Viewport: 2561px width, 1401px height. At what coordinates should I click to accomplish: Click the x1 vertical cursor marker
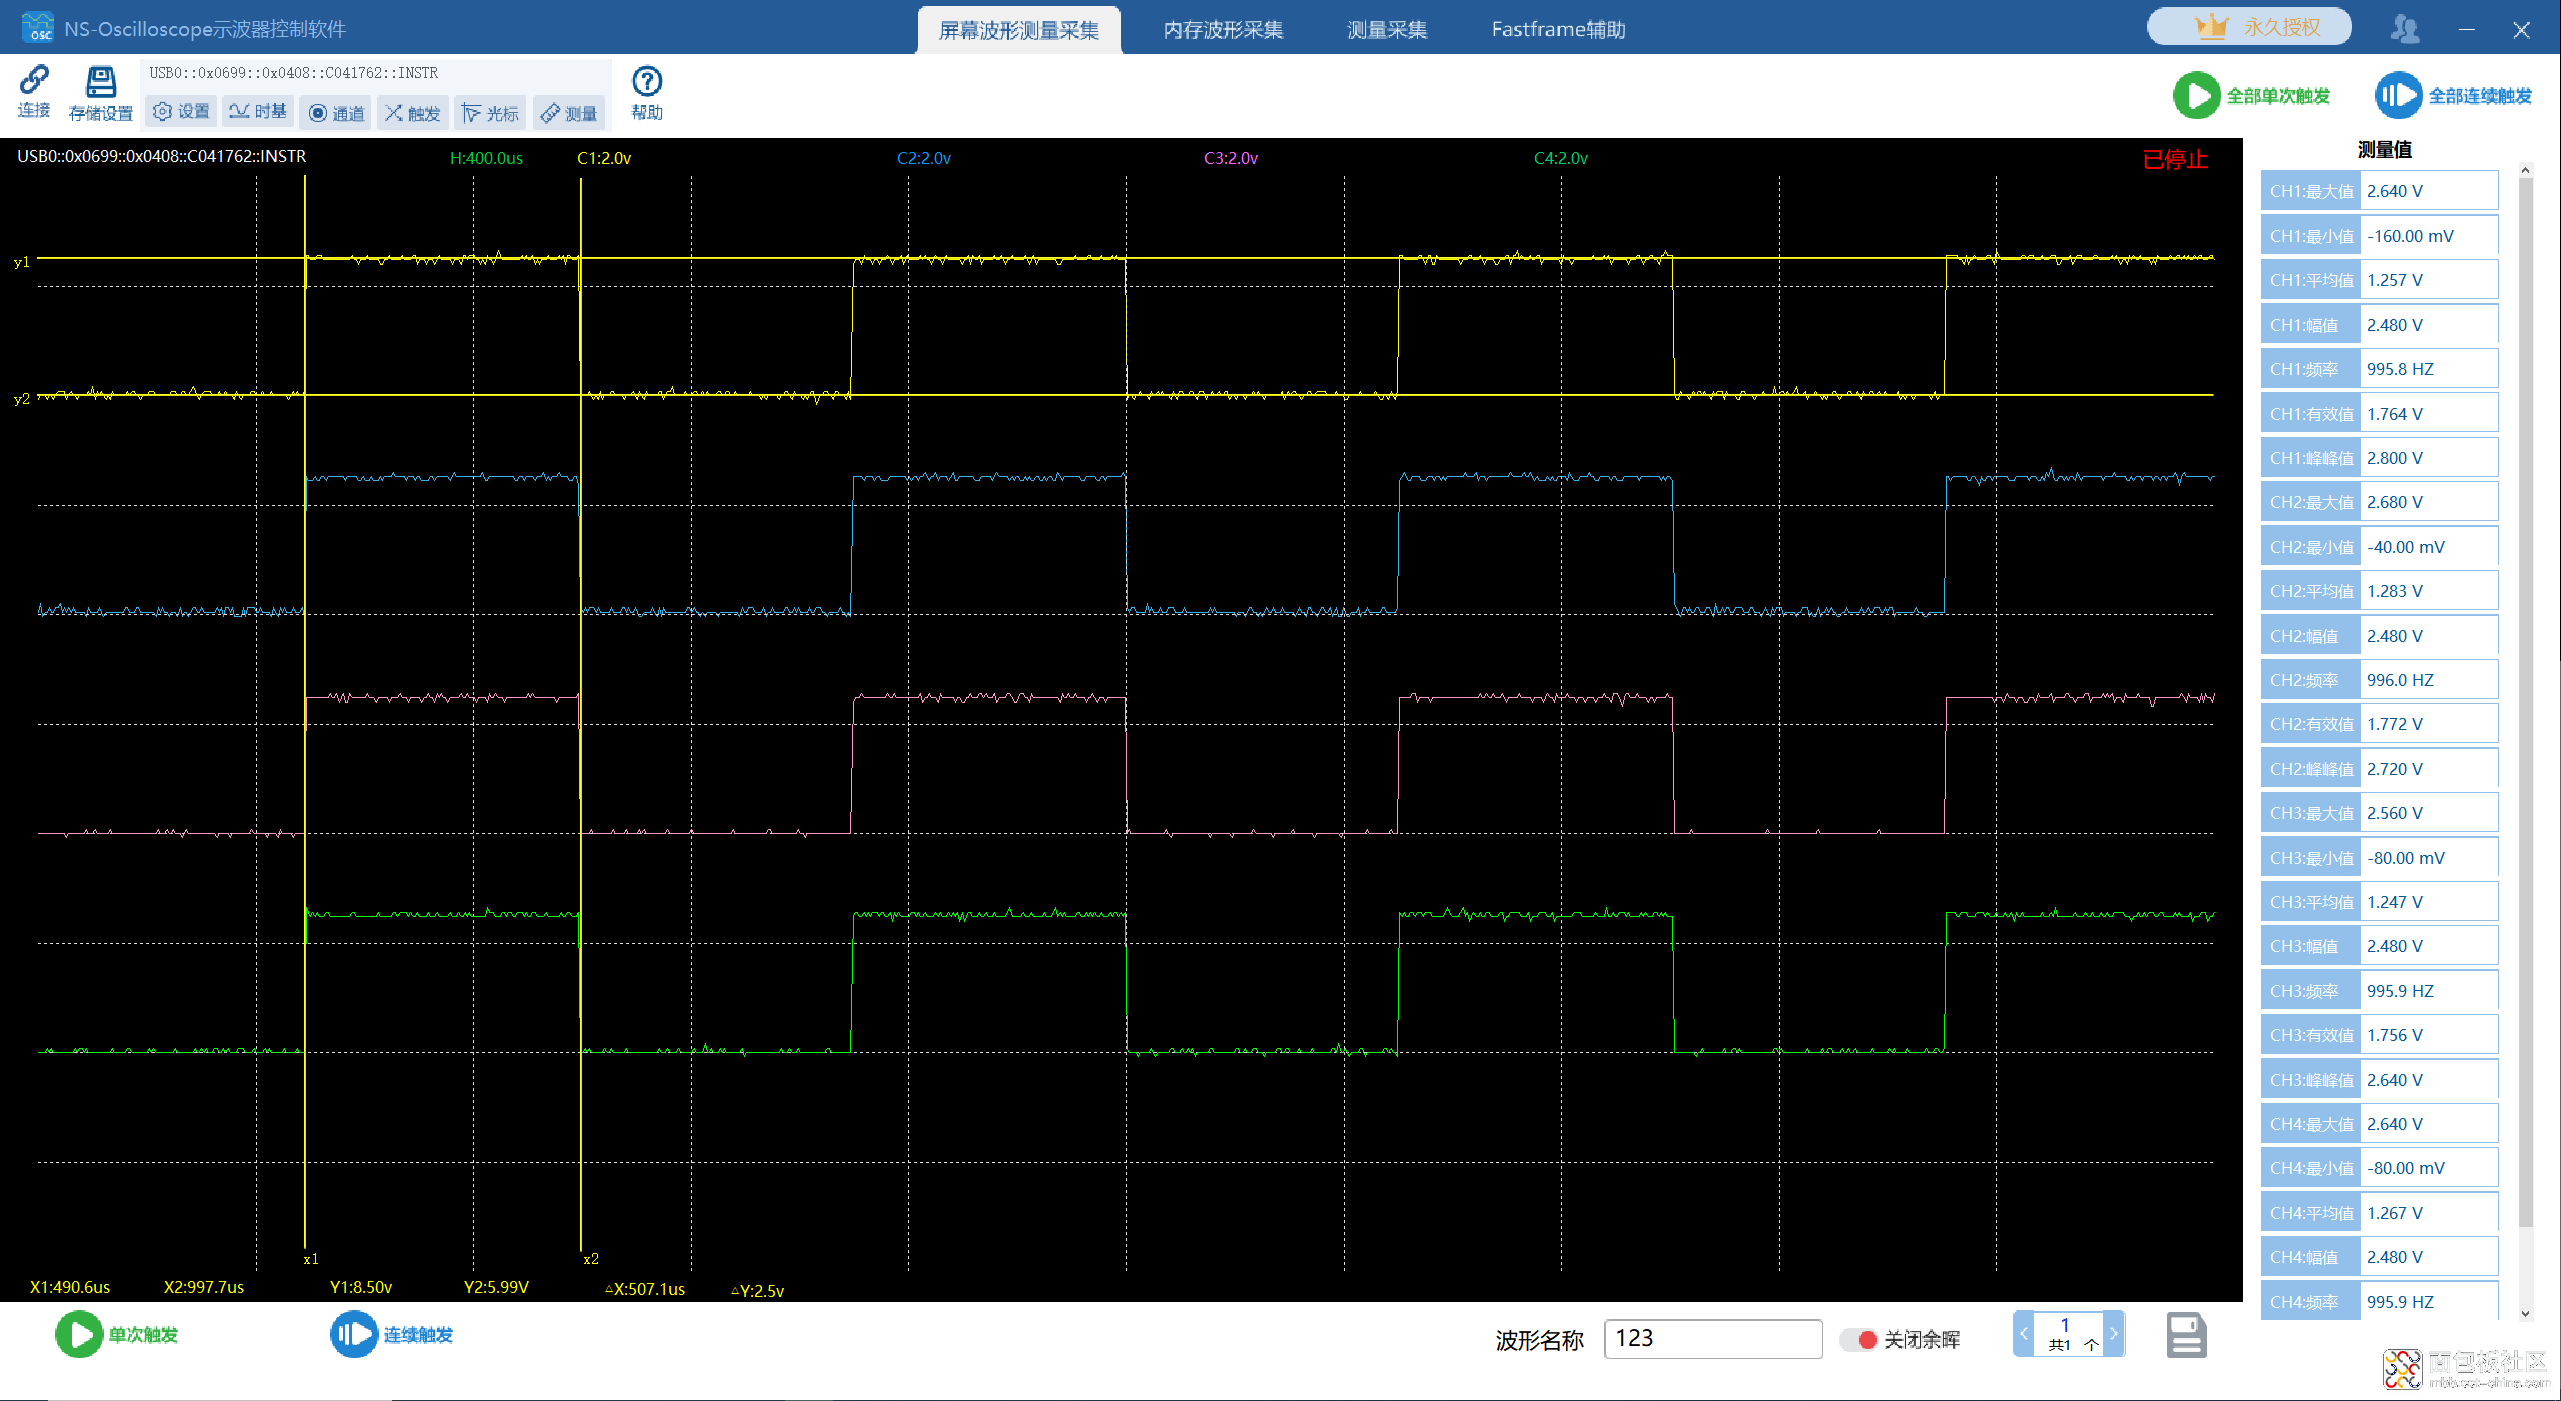click(311, 1259)
